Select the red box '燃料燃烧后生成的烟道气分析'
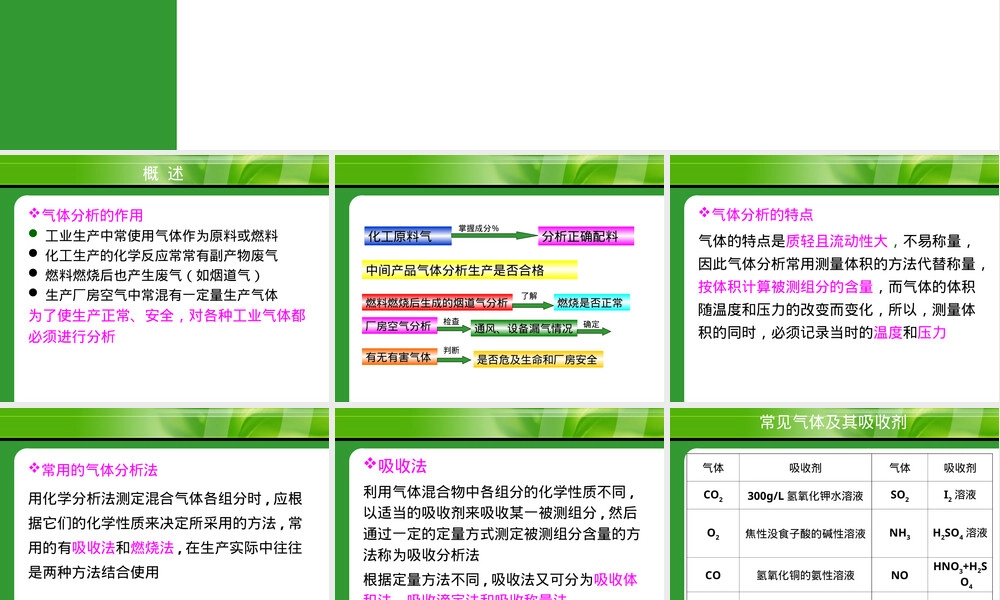Image resolution: width=1000 pixels, height=600 pixels. (x=437, y=303)
